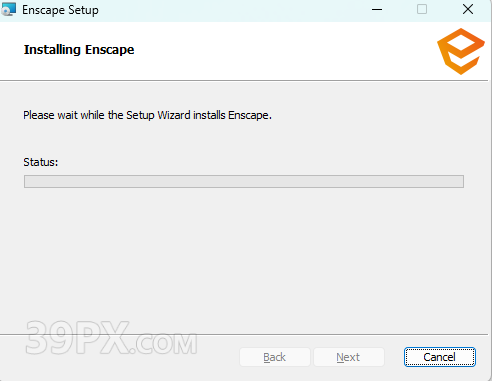Minimize the Enscape Setup window
Screen dimensions: 492x381
click(377, 9)
